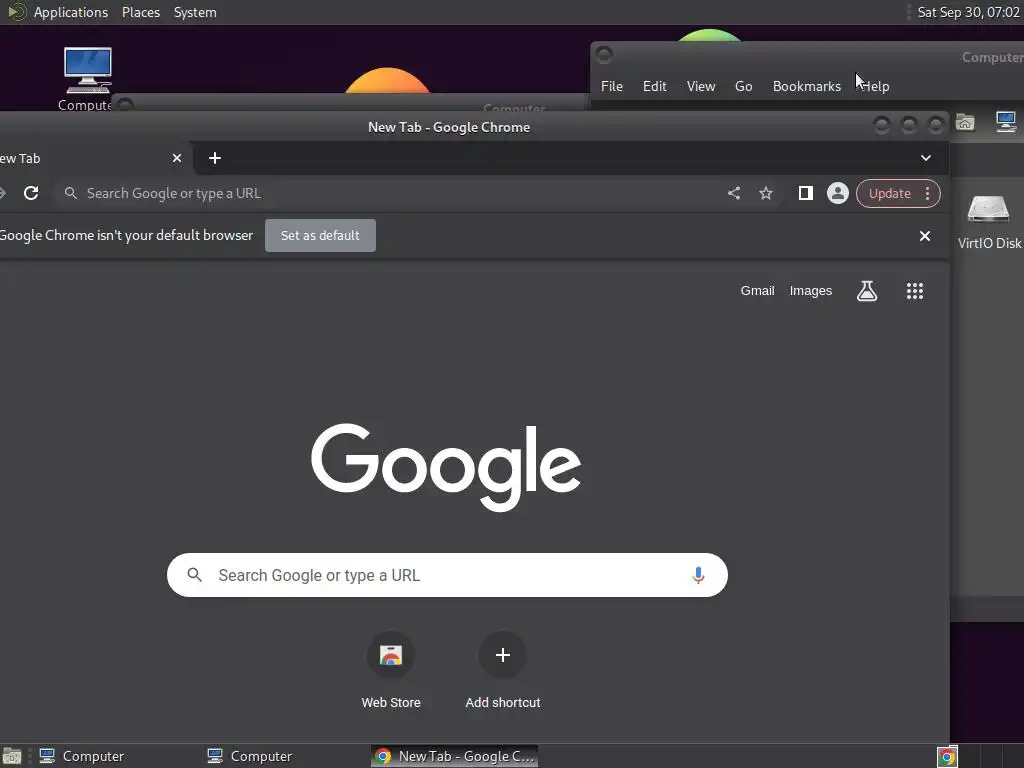Open a new tab with plus button

[215, 158]
